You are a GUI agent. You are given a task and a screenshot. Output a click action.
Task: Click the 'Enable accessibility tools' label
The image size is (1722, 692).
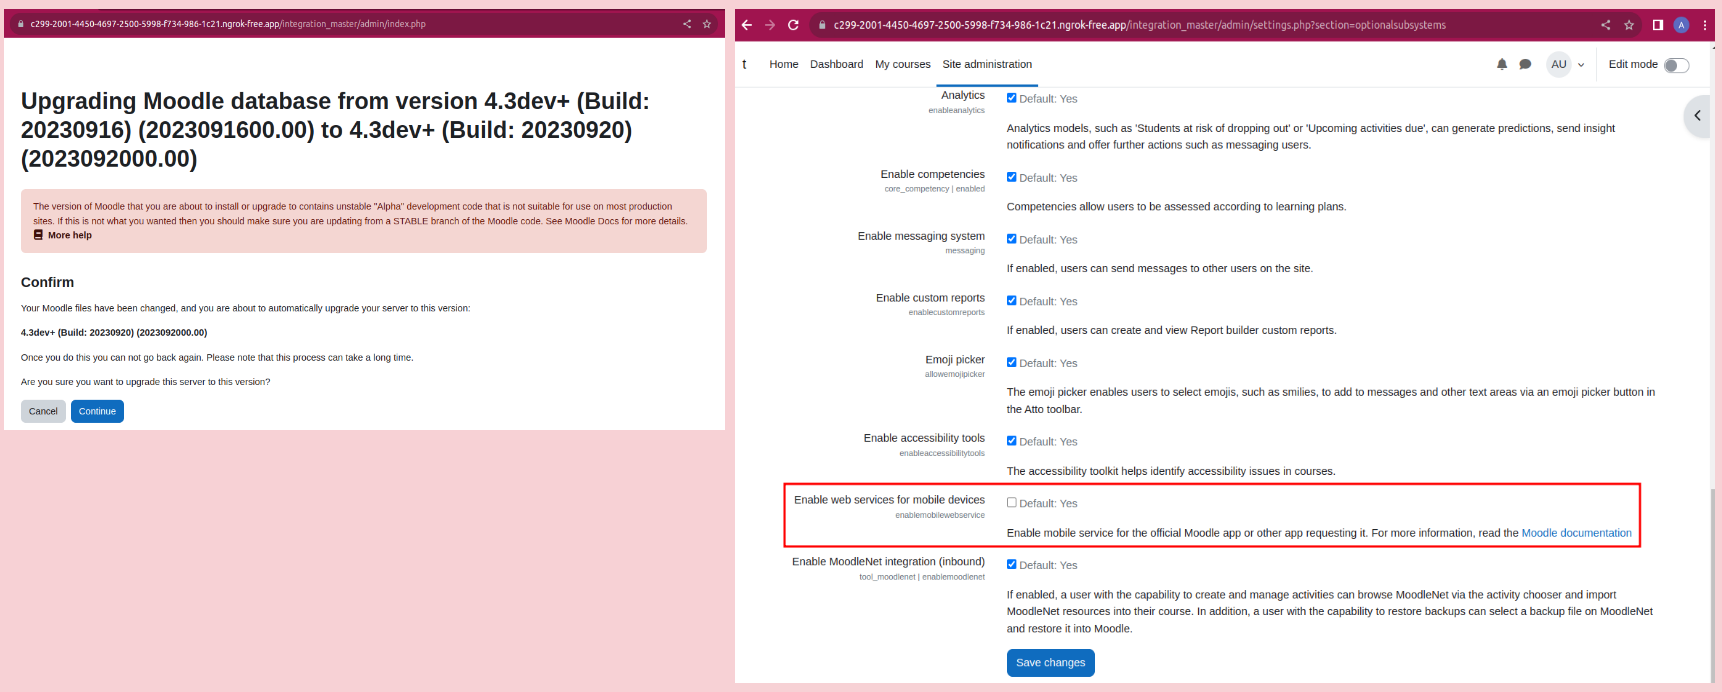(924, 438)
